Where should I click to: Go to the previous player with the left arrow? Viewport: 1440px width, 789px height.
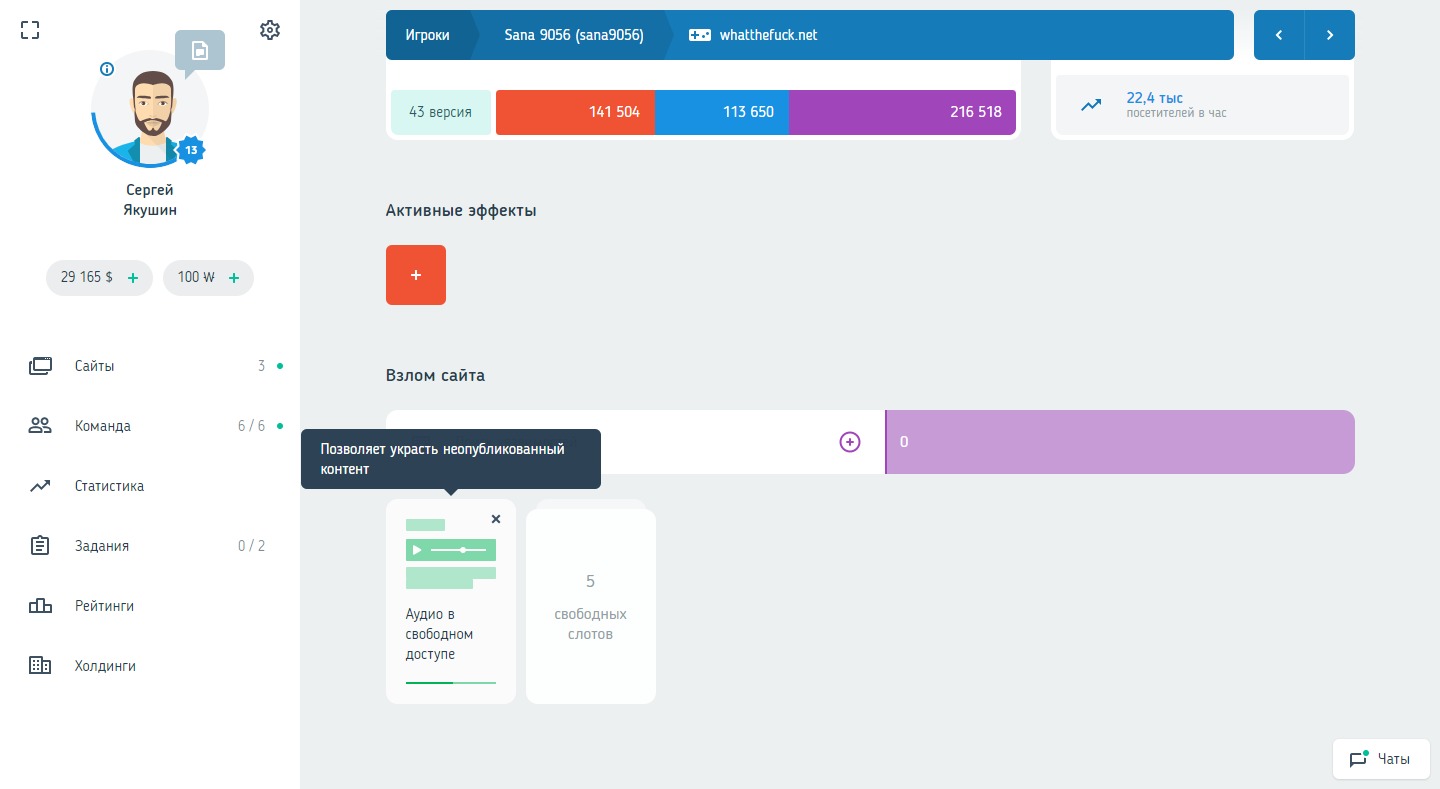pos(1279,35)
